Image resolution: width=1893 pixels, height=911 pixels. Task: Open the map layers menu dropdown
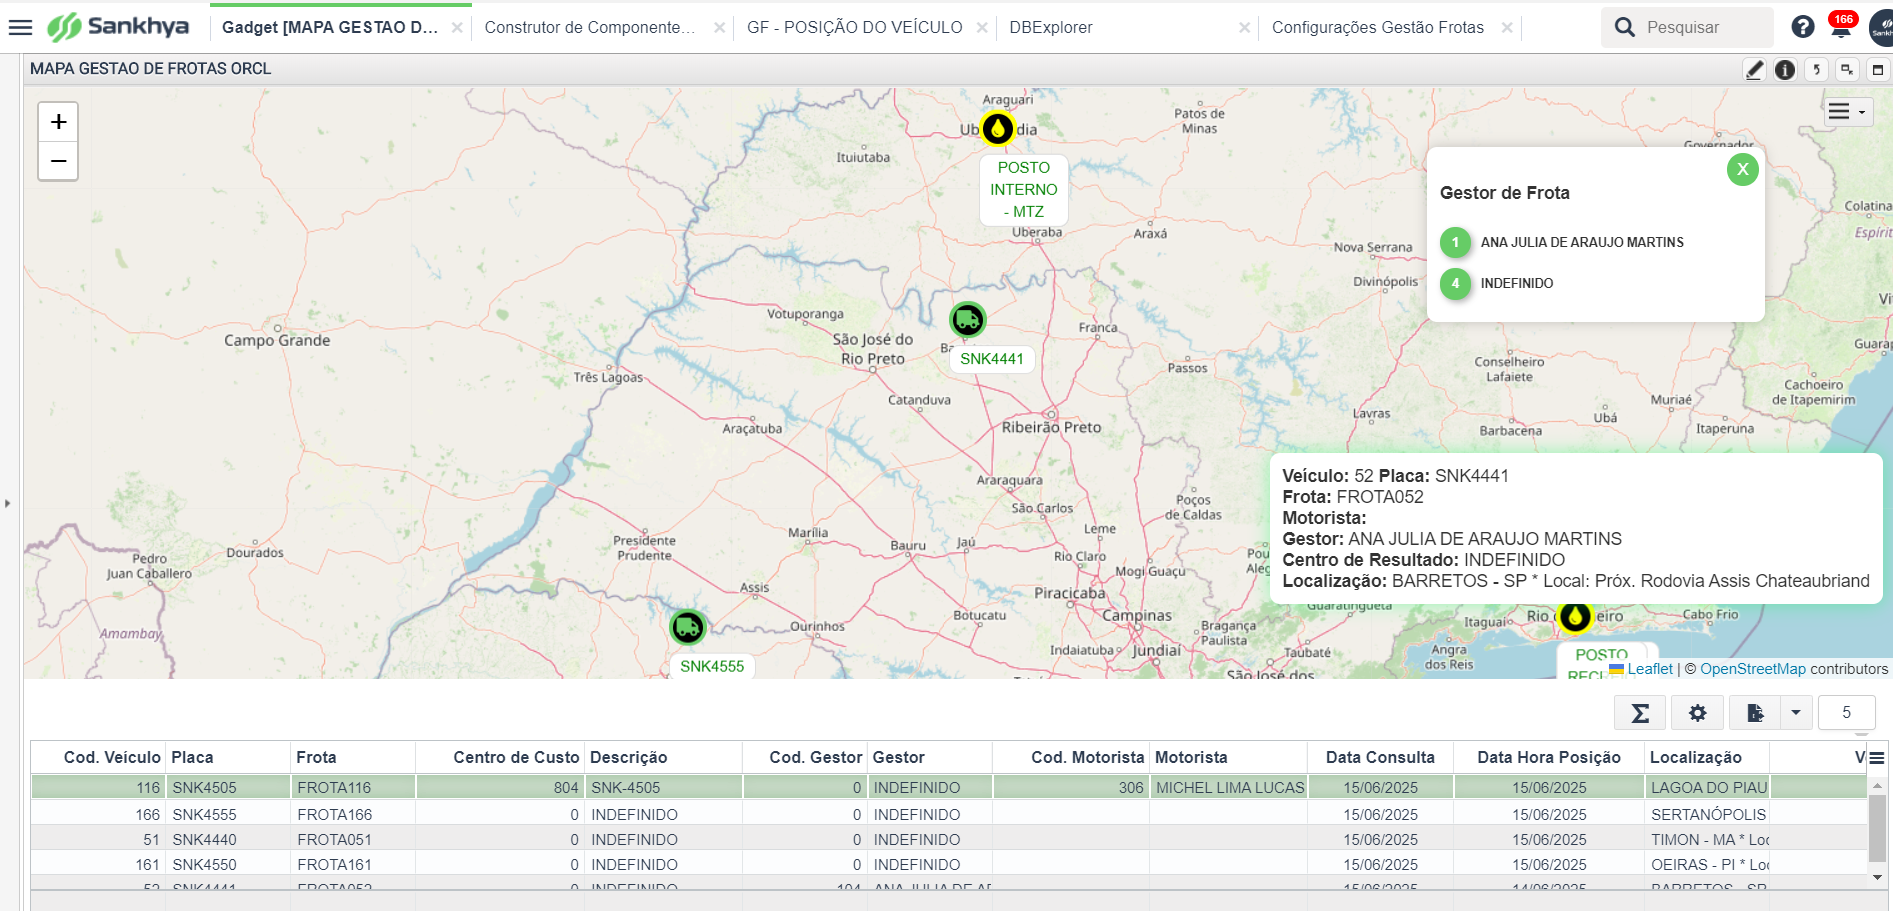[x=1847, y=112]
